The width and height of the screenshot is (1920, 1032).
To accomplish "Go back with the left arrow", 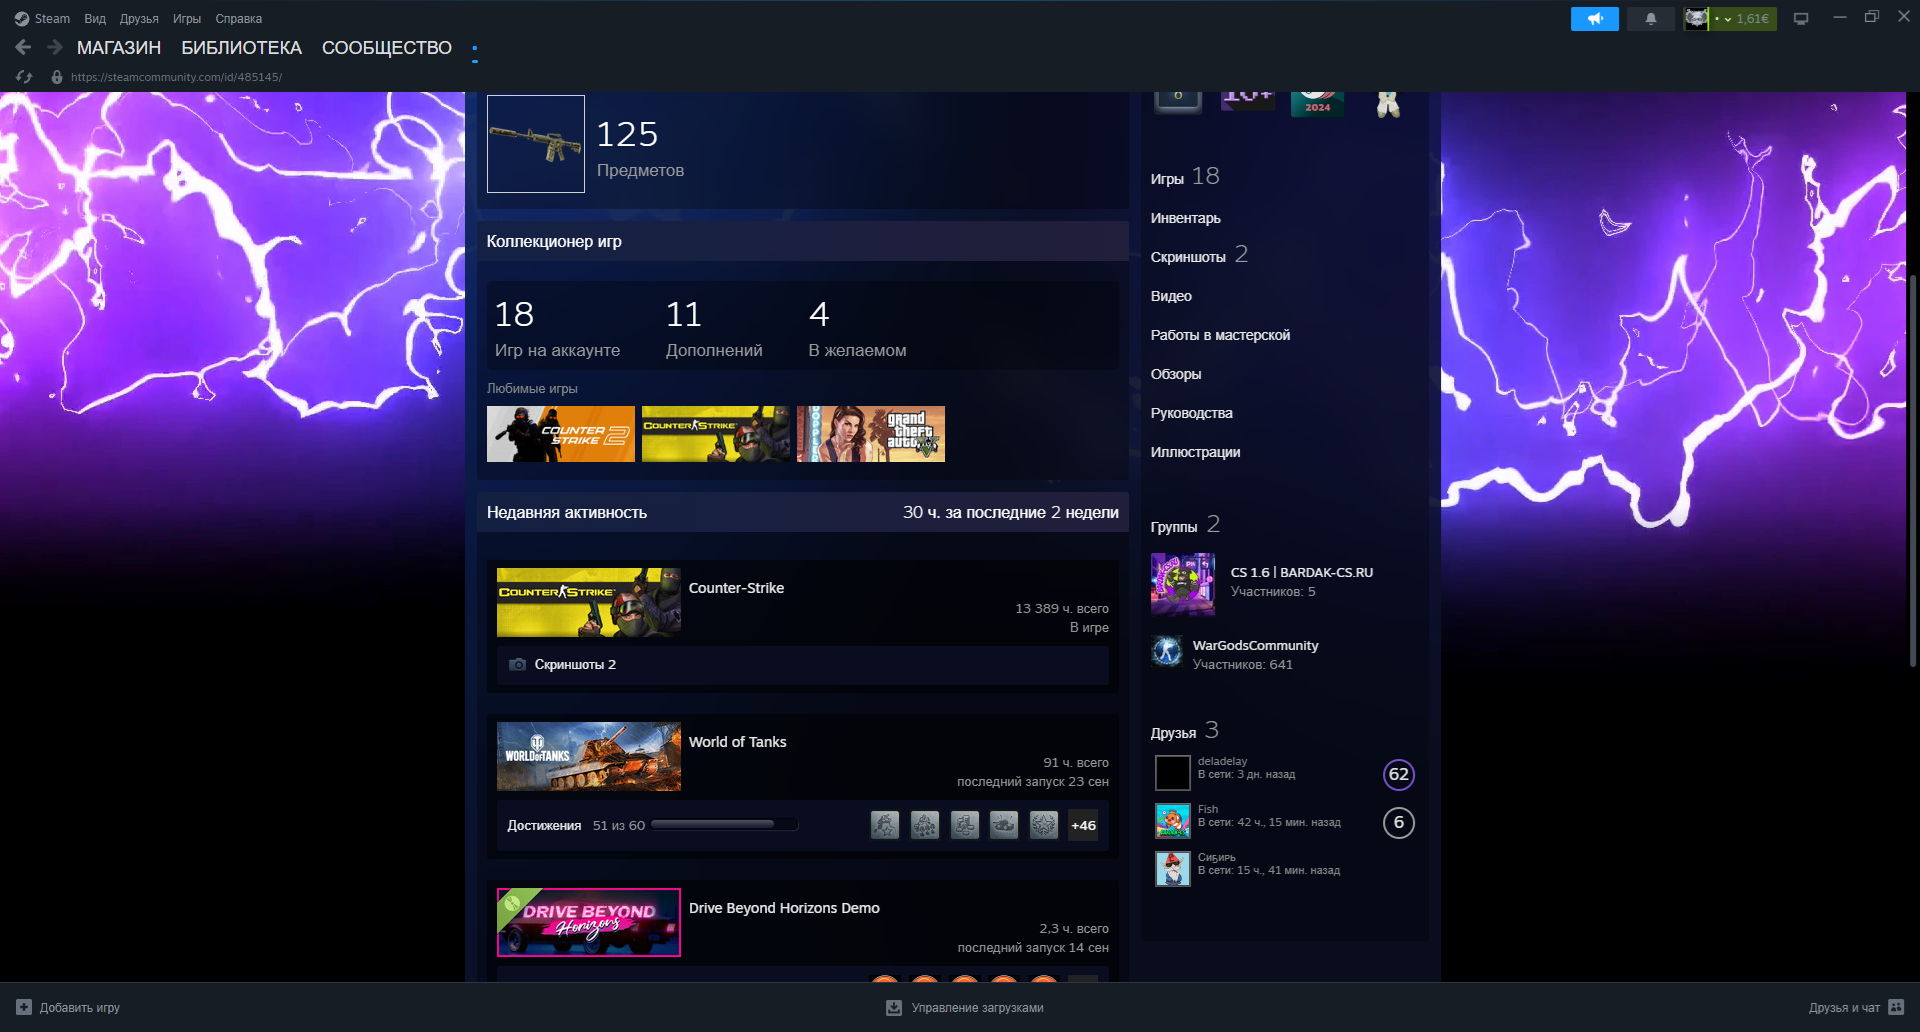I will [23, 47].
